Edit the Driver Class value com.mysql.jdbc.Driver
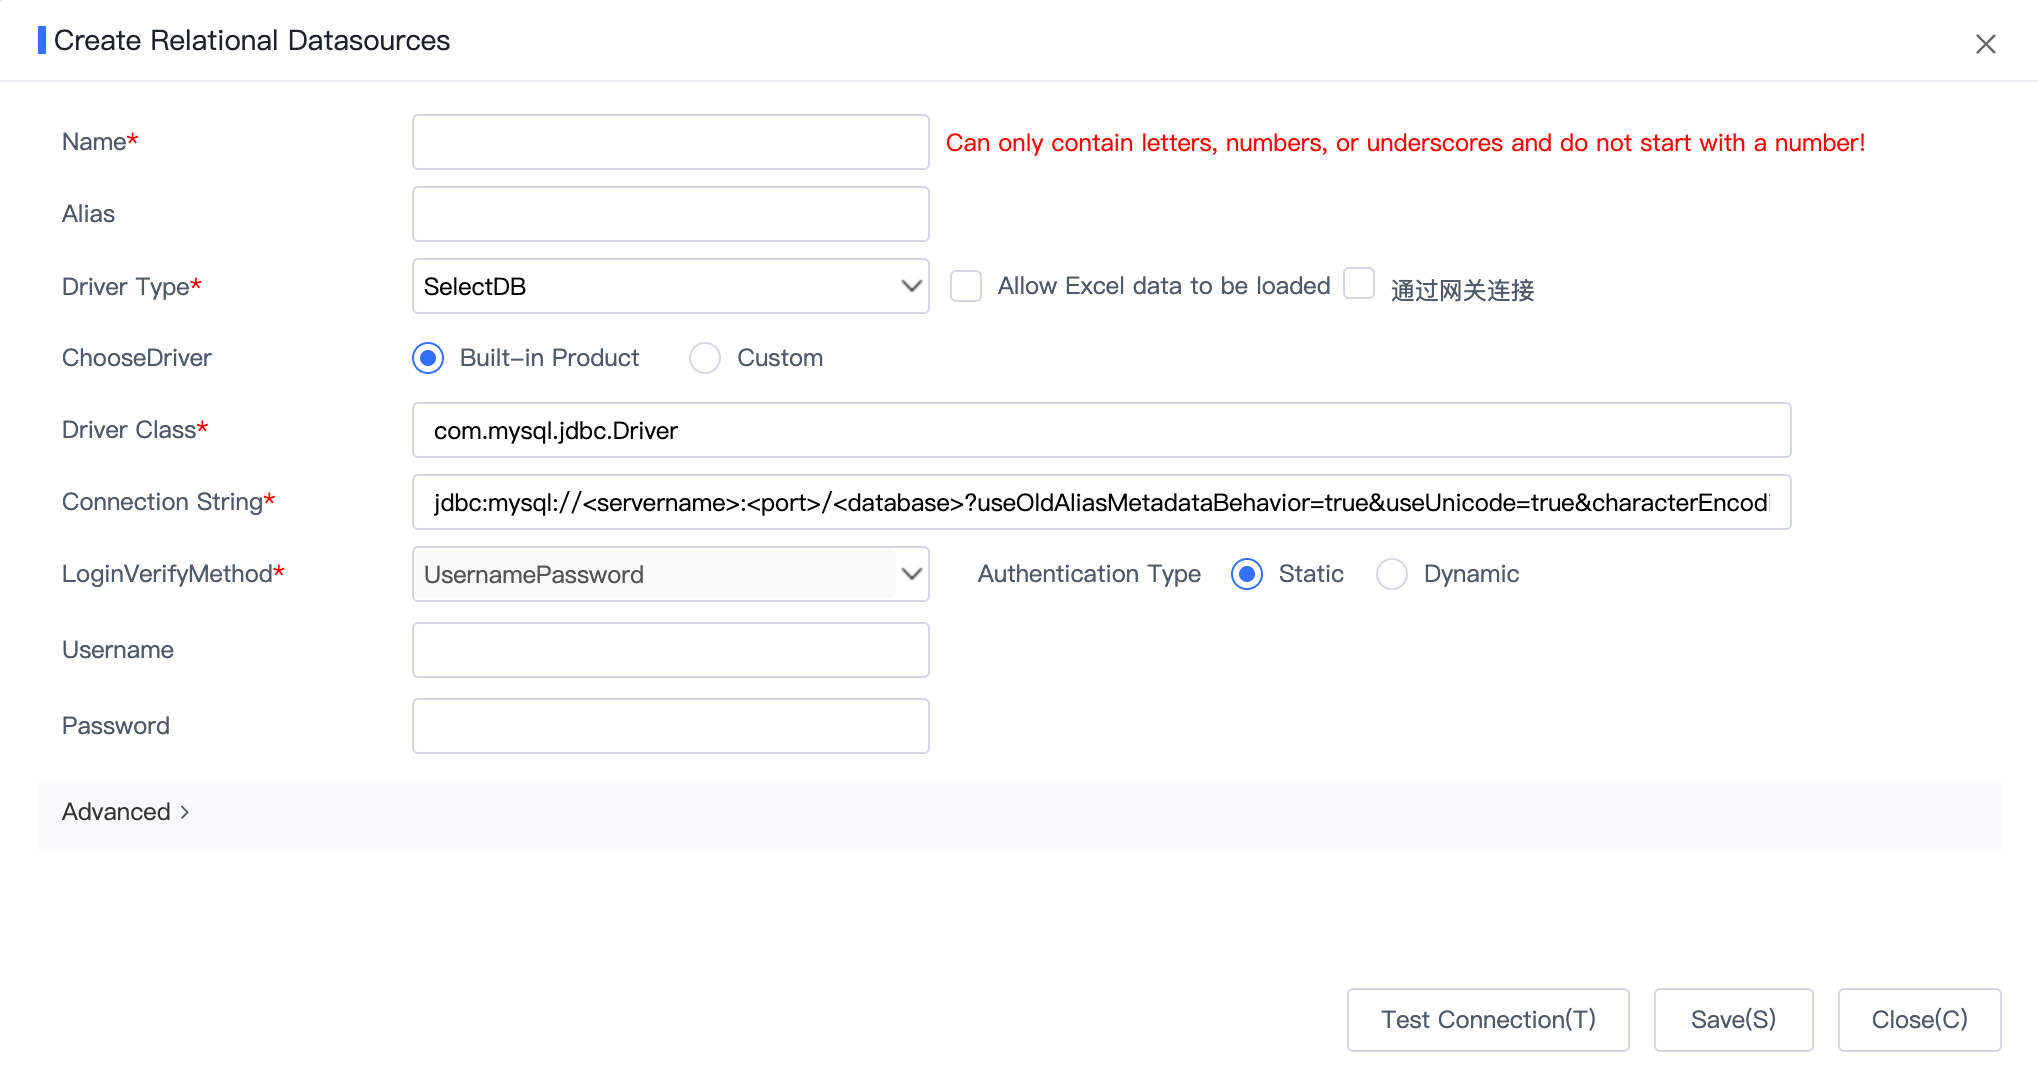This screenshot has height=1080, width=2038. click(1100, 430)
